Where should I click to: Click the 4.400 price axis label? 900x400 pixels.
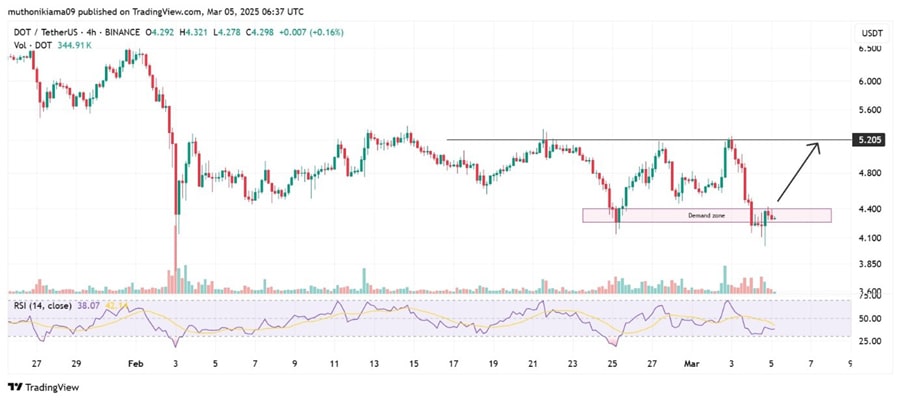tap(868, 209)
